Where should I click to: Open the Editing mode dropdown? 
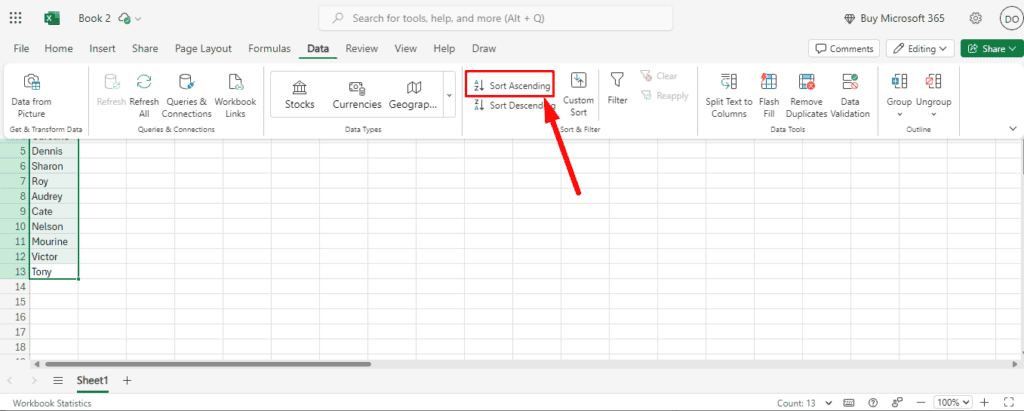920,48
